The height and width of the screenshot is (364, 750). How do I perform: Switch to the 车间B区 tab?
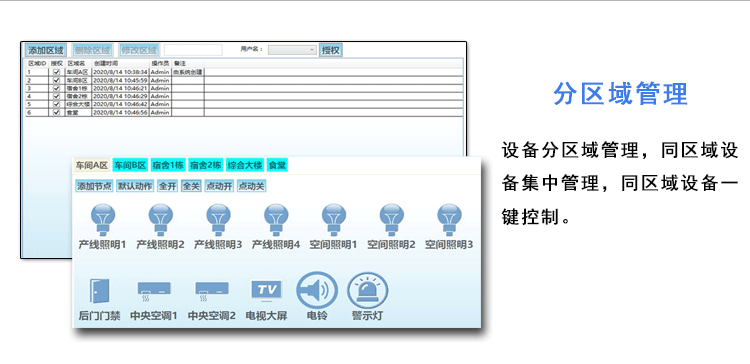click(x=130, y=165)
